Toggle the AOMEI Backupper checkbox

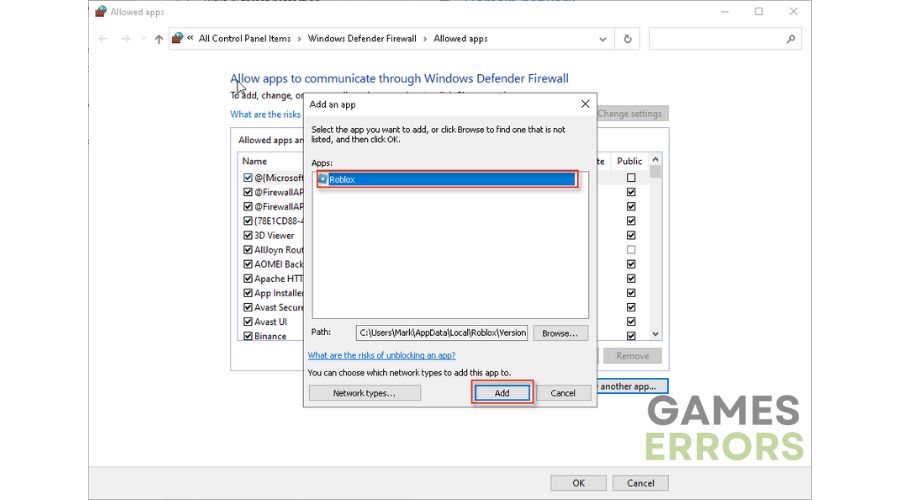(248, 264)
